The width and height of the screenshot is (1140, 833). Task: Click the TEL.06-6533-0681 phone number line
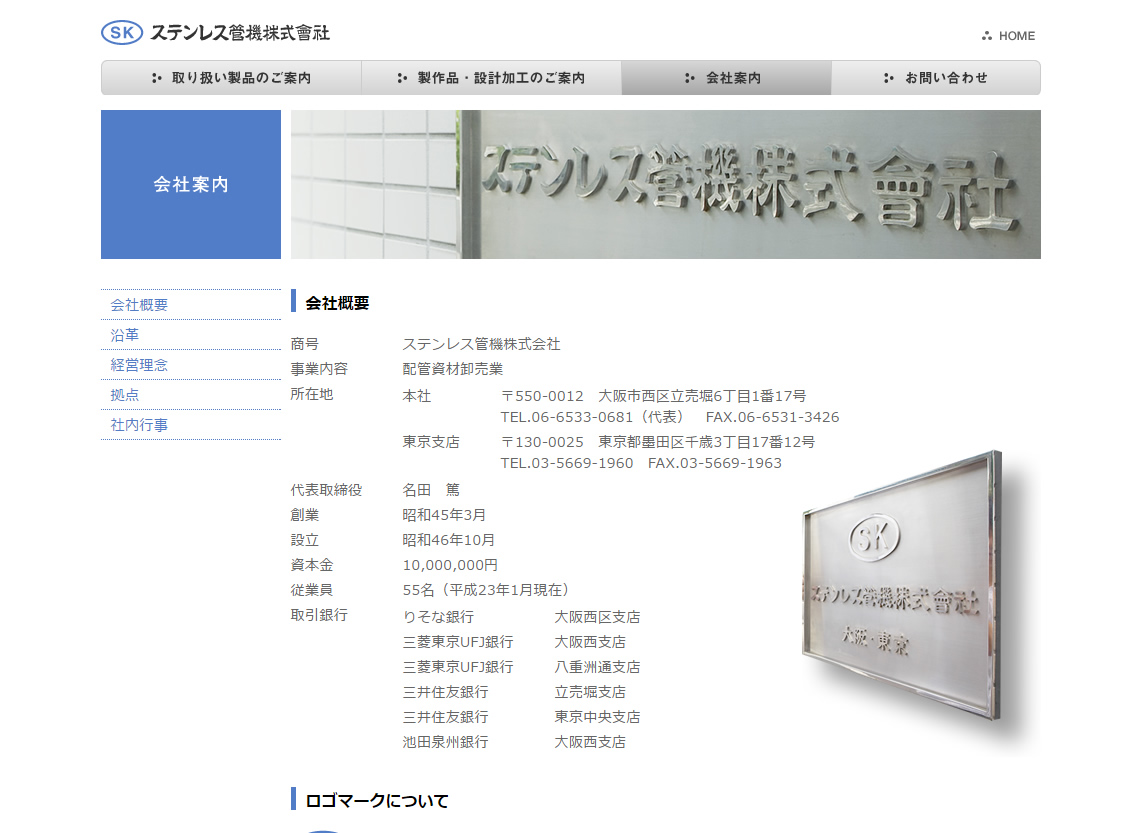coord(670,417)
